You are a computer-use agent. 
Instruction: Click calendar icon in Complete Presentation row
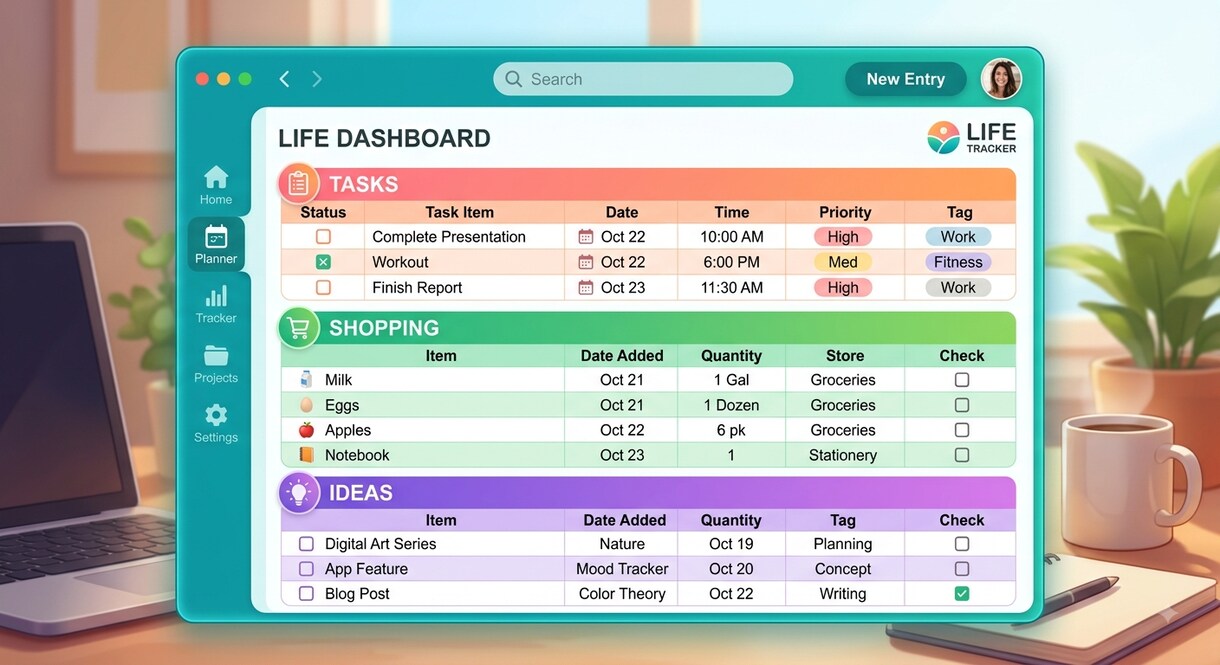pos(586,237)
